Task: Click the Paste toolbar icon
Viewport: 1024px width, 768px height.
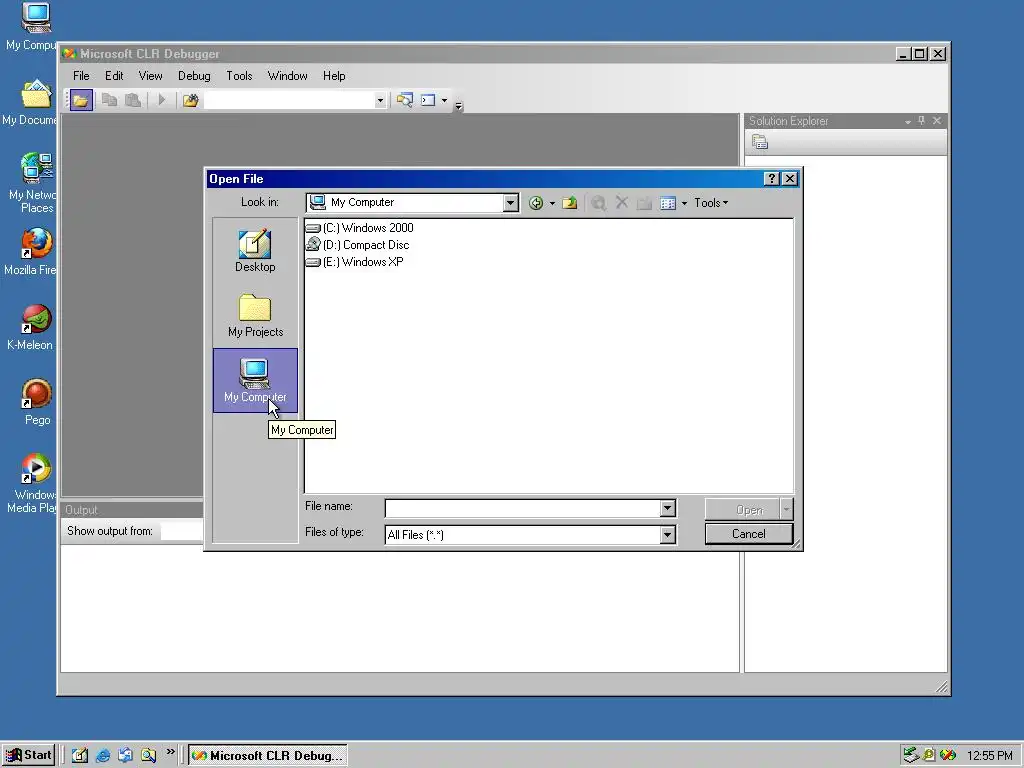Action: (133, 100)
